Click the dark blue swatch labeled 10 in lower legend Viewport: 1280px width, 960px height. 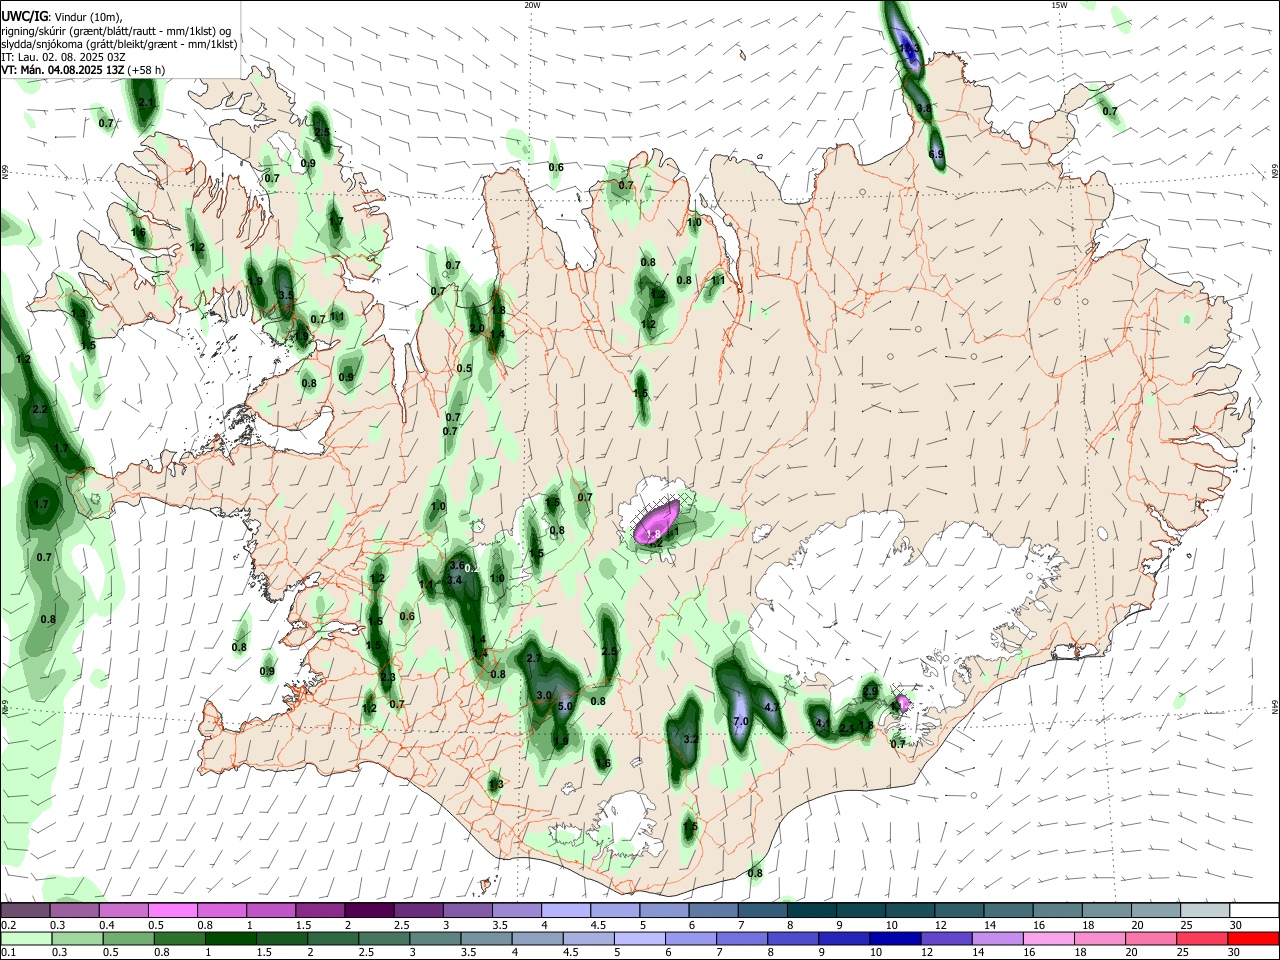pos(893,938)
